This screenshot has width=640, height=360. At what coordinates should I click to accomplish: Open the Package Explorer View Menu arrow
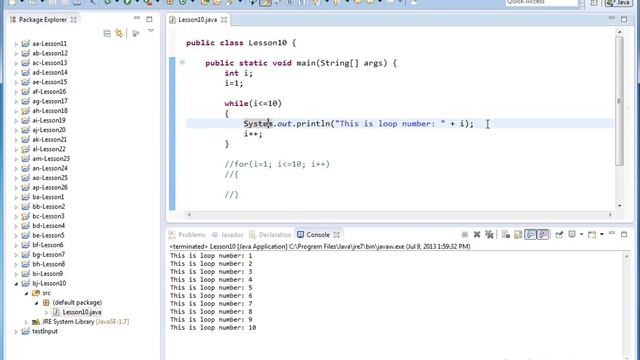pos(151,31)
